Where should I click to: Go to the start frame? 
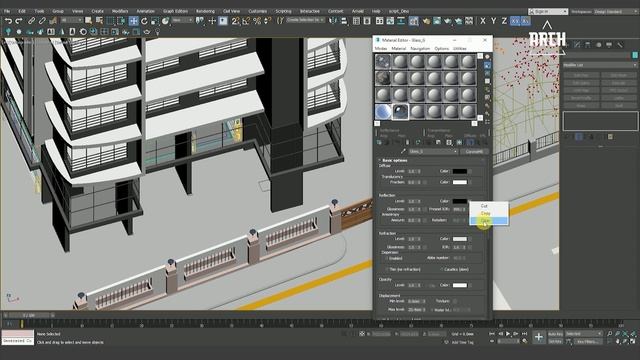coord(492,334)
